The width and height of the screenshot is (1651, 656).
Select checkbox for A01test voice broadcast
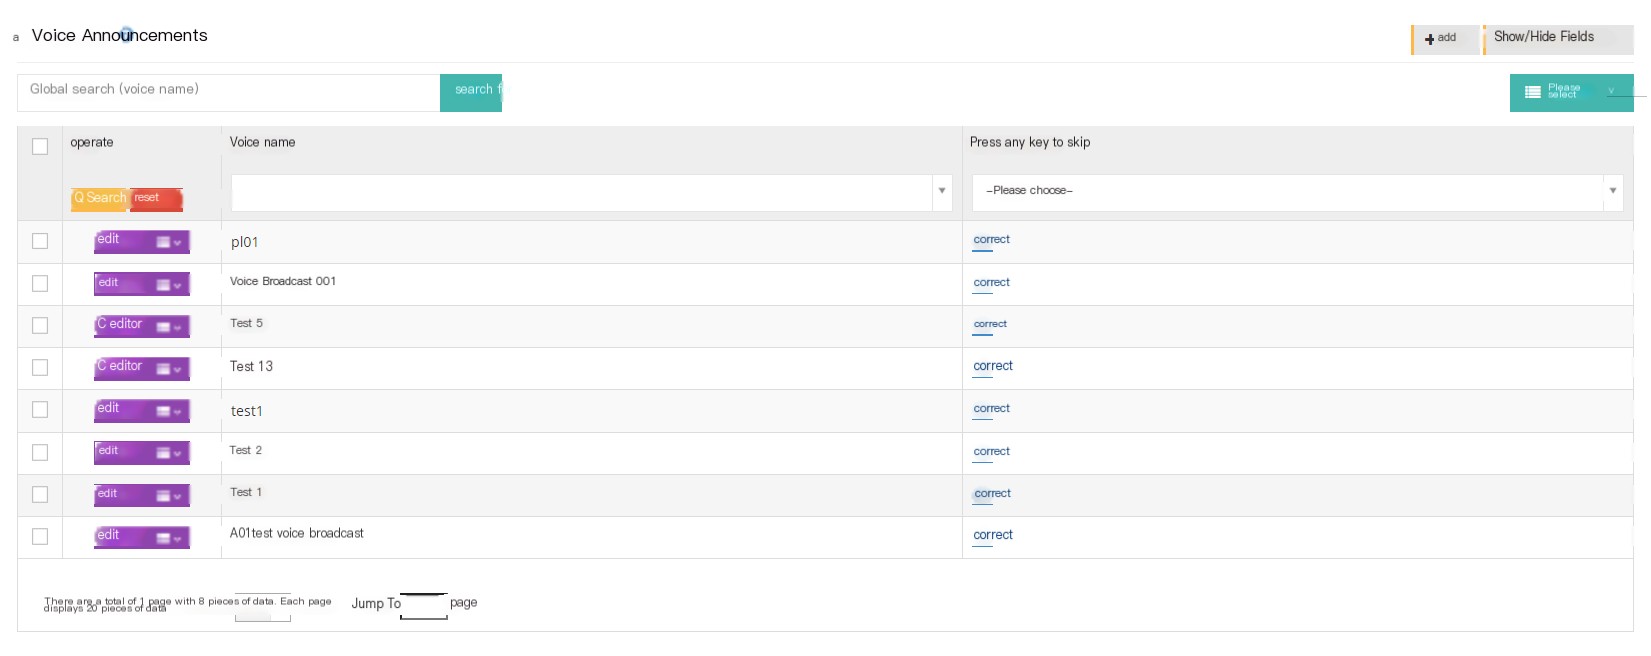click(40, 536)
